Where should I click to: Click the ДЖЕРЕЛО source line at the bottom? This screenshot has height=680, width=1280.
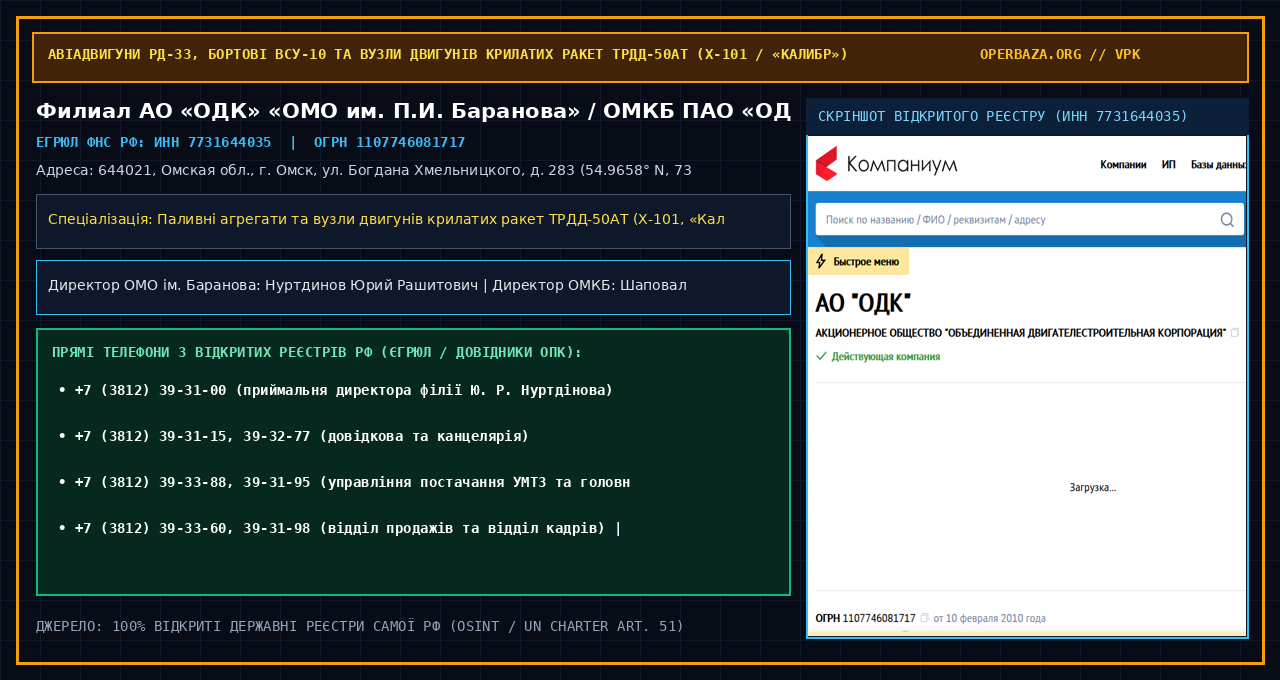point(360,626)
